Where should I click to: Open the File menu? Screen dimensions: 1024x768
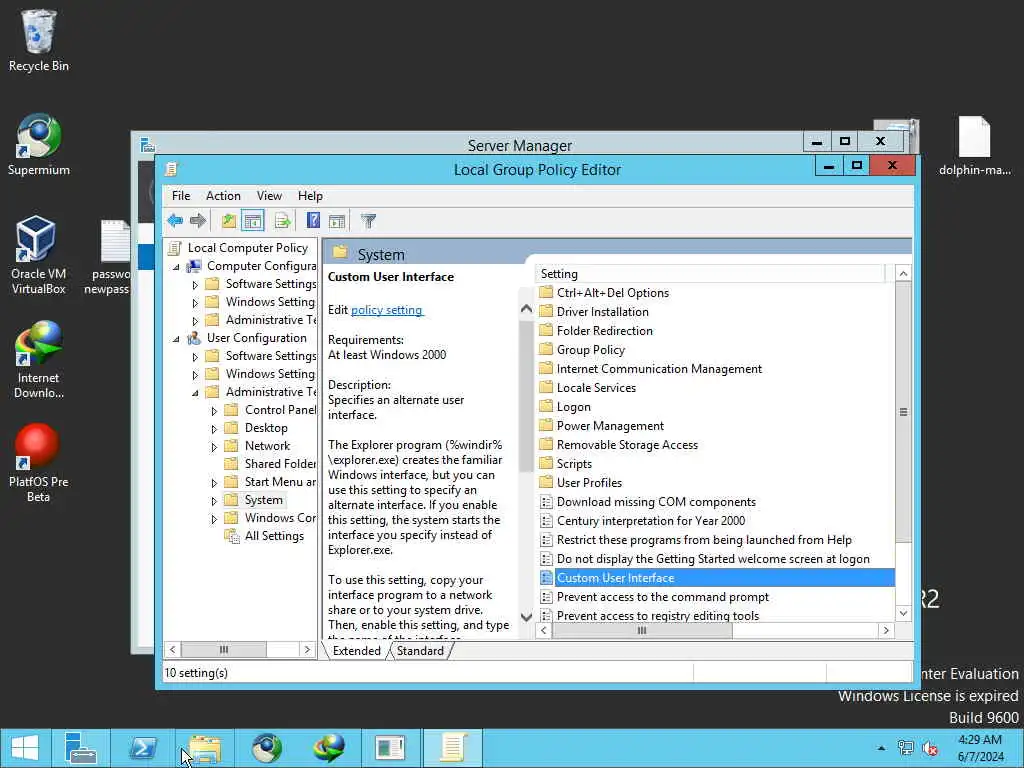pos(181,196)
